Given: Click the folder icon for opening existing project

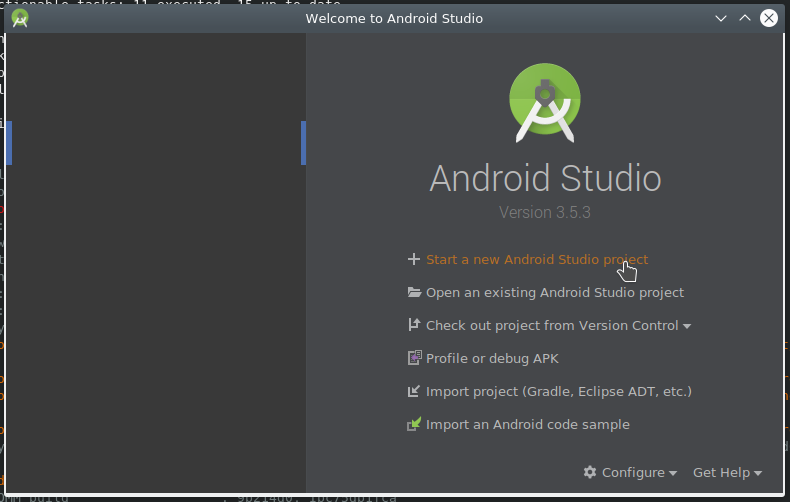Looking at the screenshot, I should pos(414,292).
